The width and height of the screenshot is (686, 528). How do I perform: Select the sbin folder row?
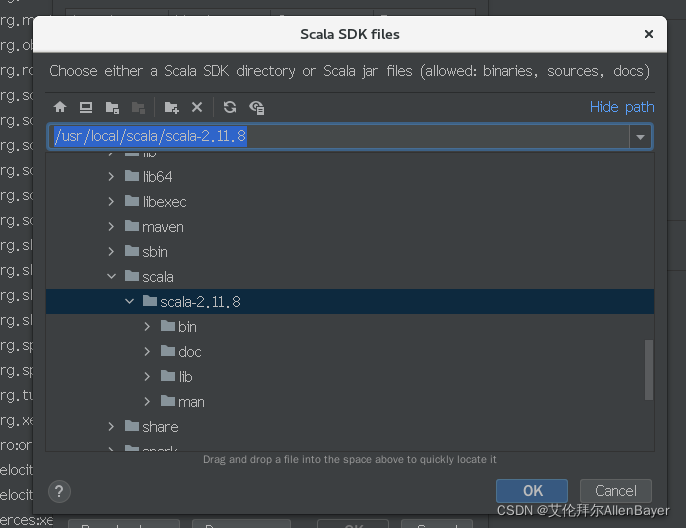tap(350, 252)
